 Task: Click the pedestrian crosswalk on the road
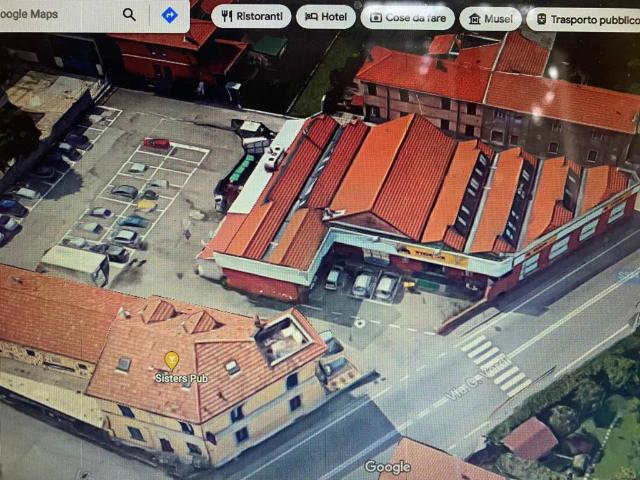click(492, 364)
